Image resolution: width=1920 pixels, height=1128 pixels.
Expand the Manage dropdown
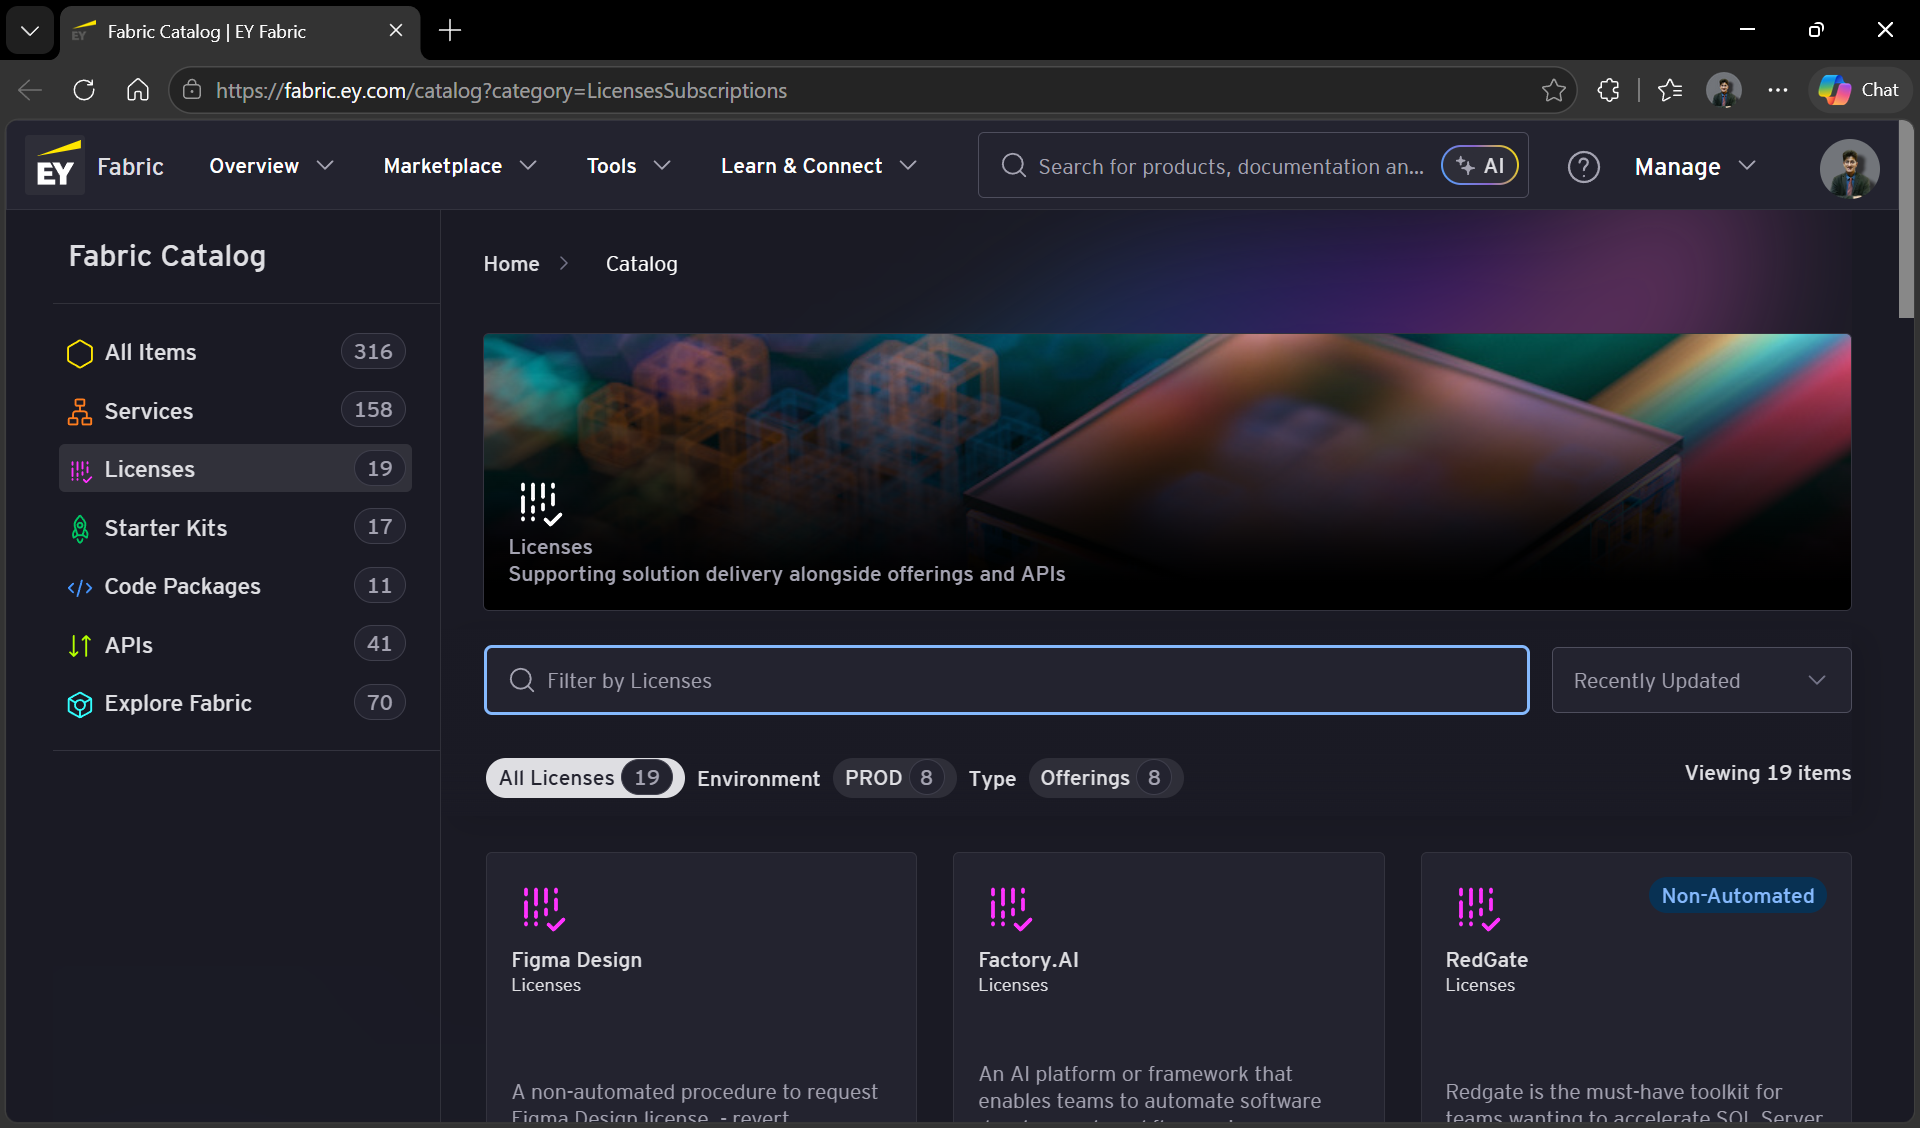(x=1695, y=167)
